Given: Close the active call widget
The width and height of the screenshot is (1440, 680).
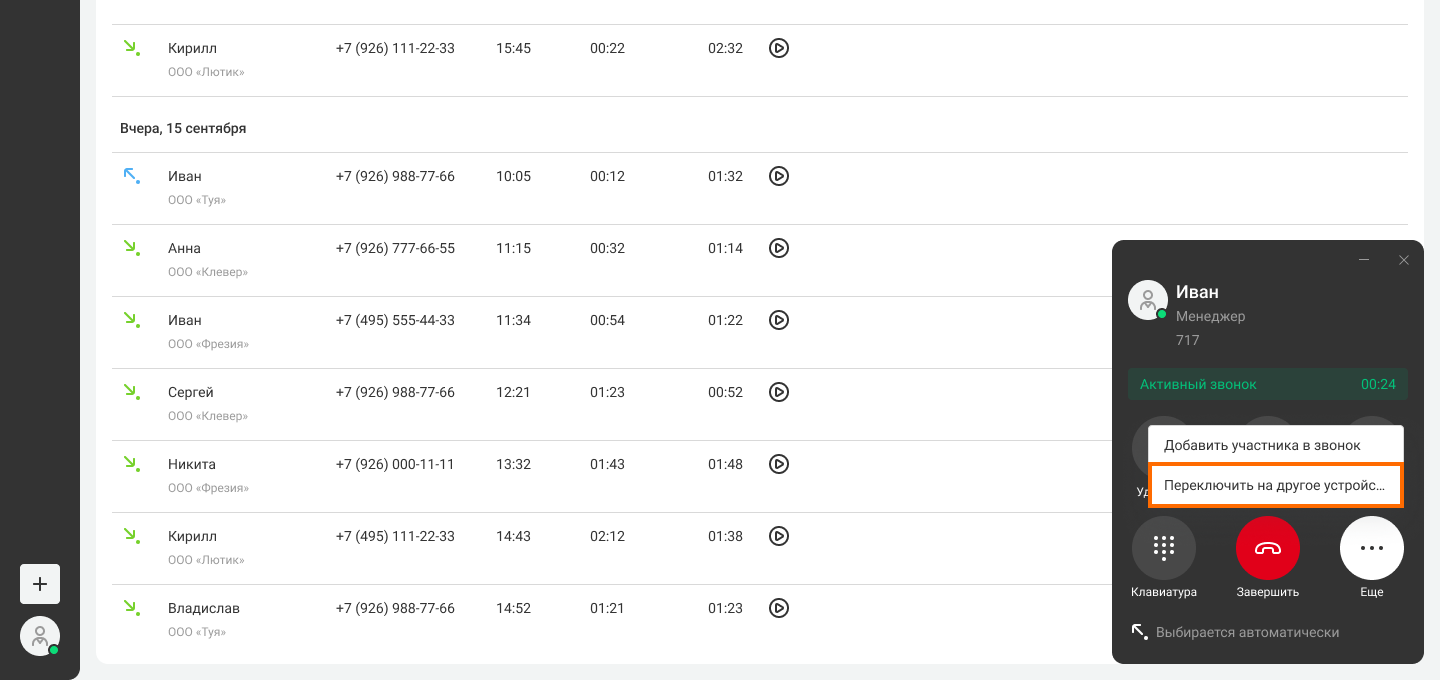Looking at the screenshot, I should coord(1404,260).
